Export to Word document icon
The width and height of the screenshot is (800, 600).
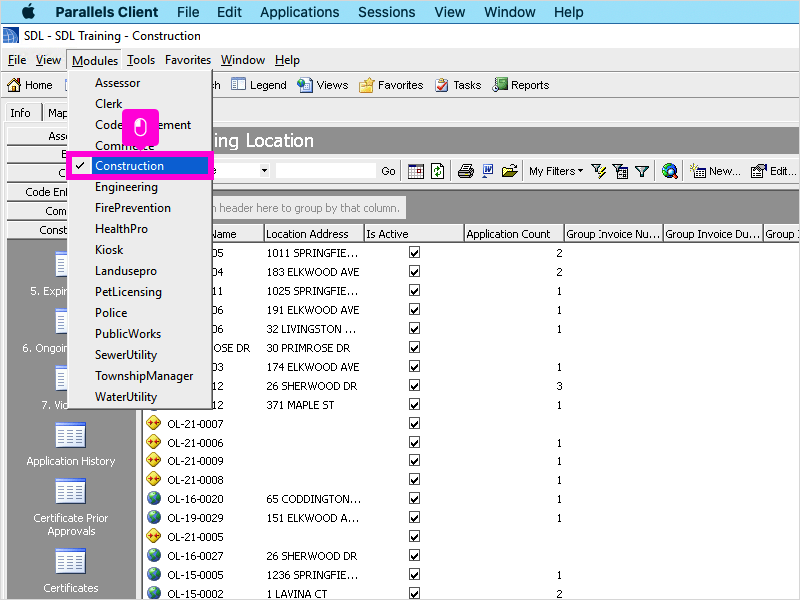(x=488, y=171)
